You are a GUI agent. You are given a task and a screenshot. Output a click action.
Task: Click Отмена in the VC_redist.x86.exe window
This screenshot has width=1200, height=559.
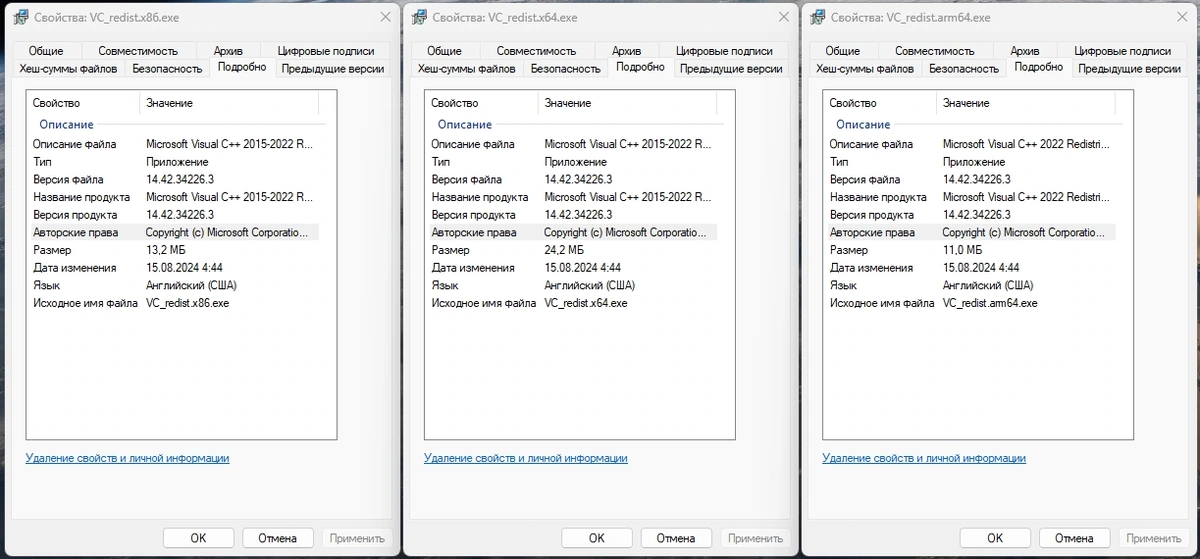point(277,537)
